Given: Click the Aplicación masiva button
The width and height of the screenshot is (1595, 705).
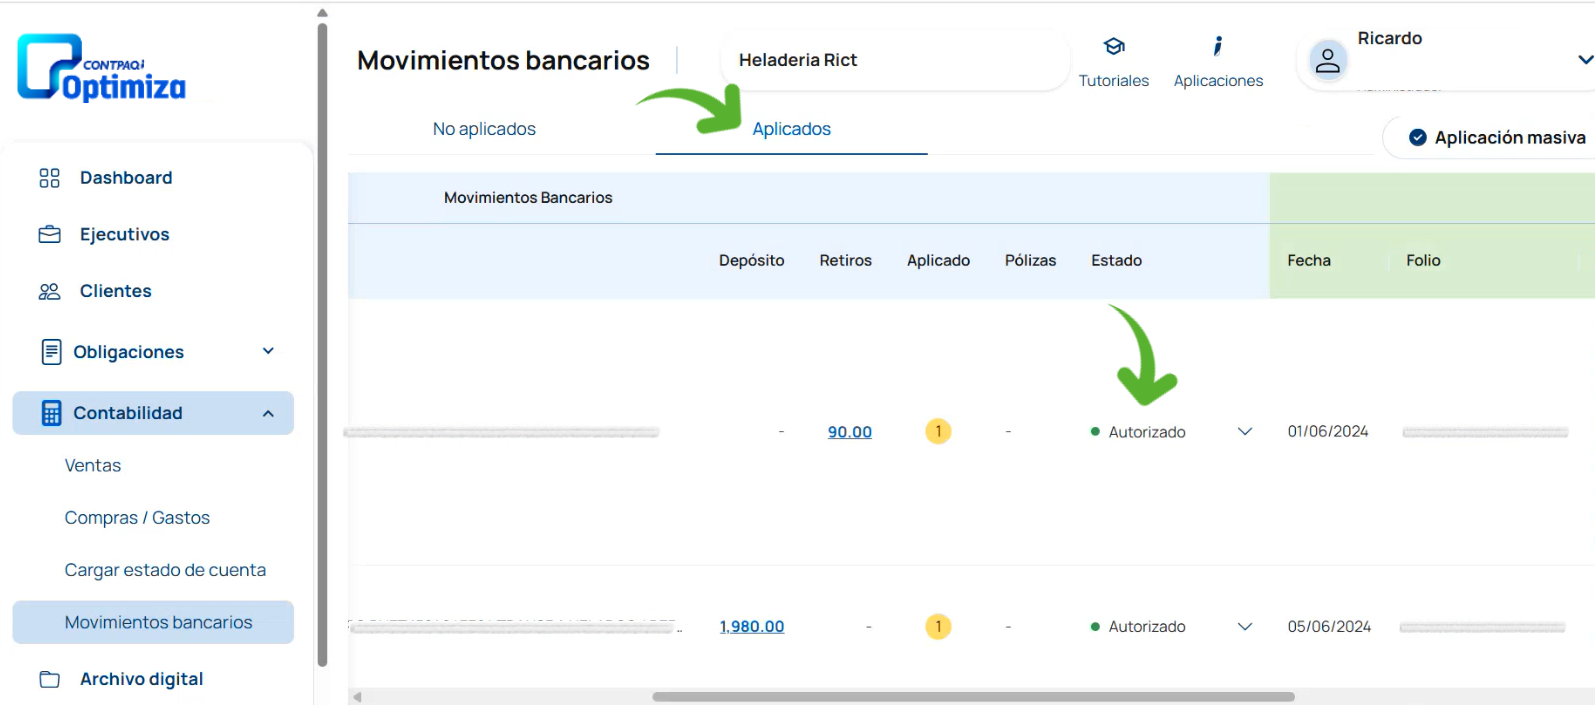Looking at the screenshot, I should [x=1496, y=138].
